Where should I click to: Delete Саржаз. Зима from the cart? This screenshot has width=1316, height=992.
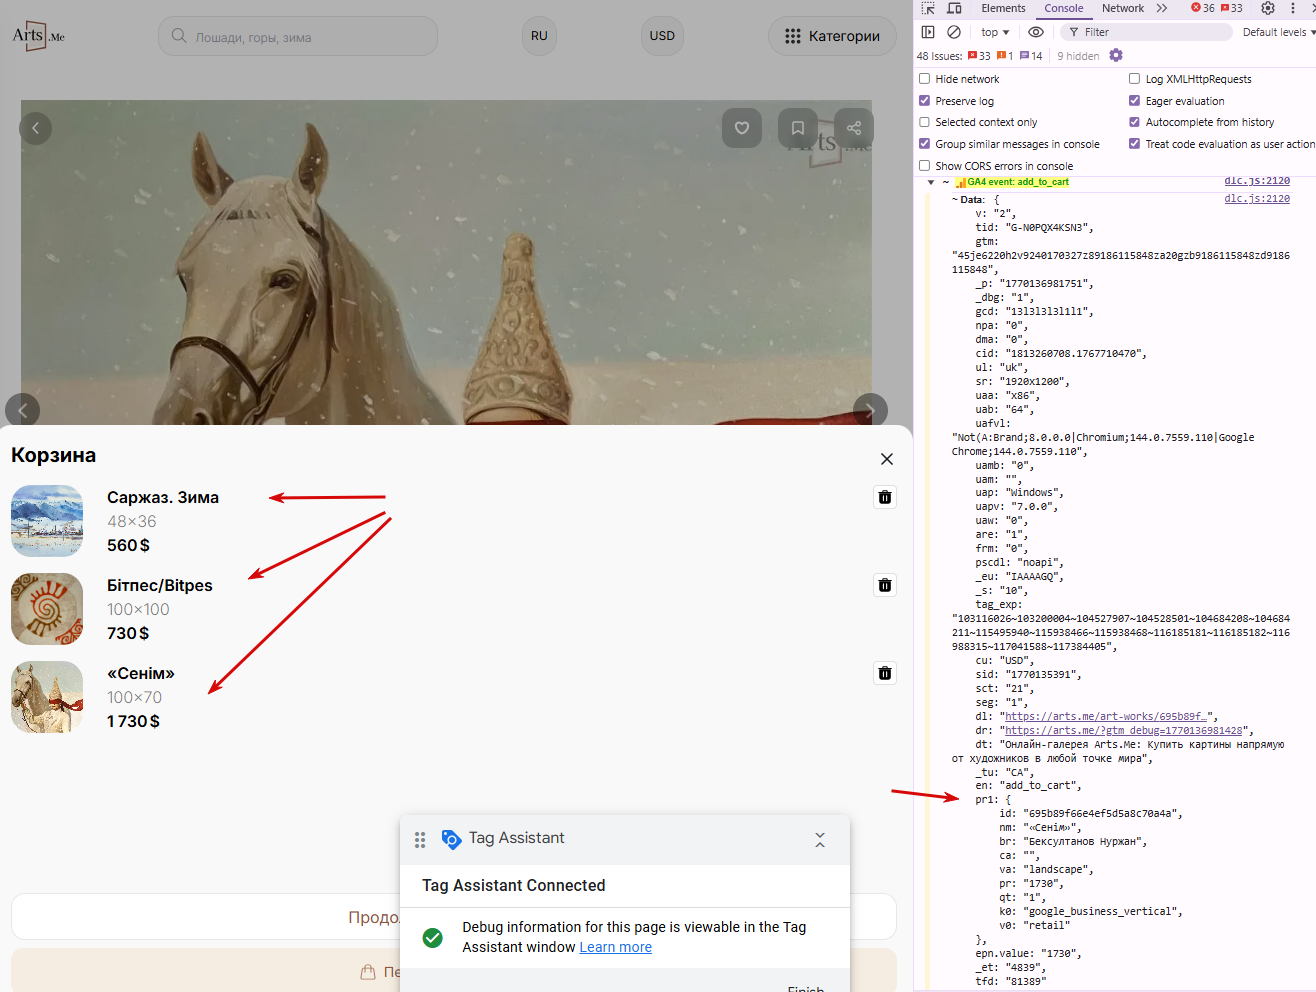[885, 497]
